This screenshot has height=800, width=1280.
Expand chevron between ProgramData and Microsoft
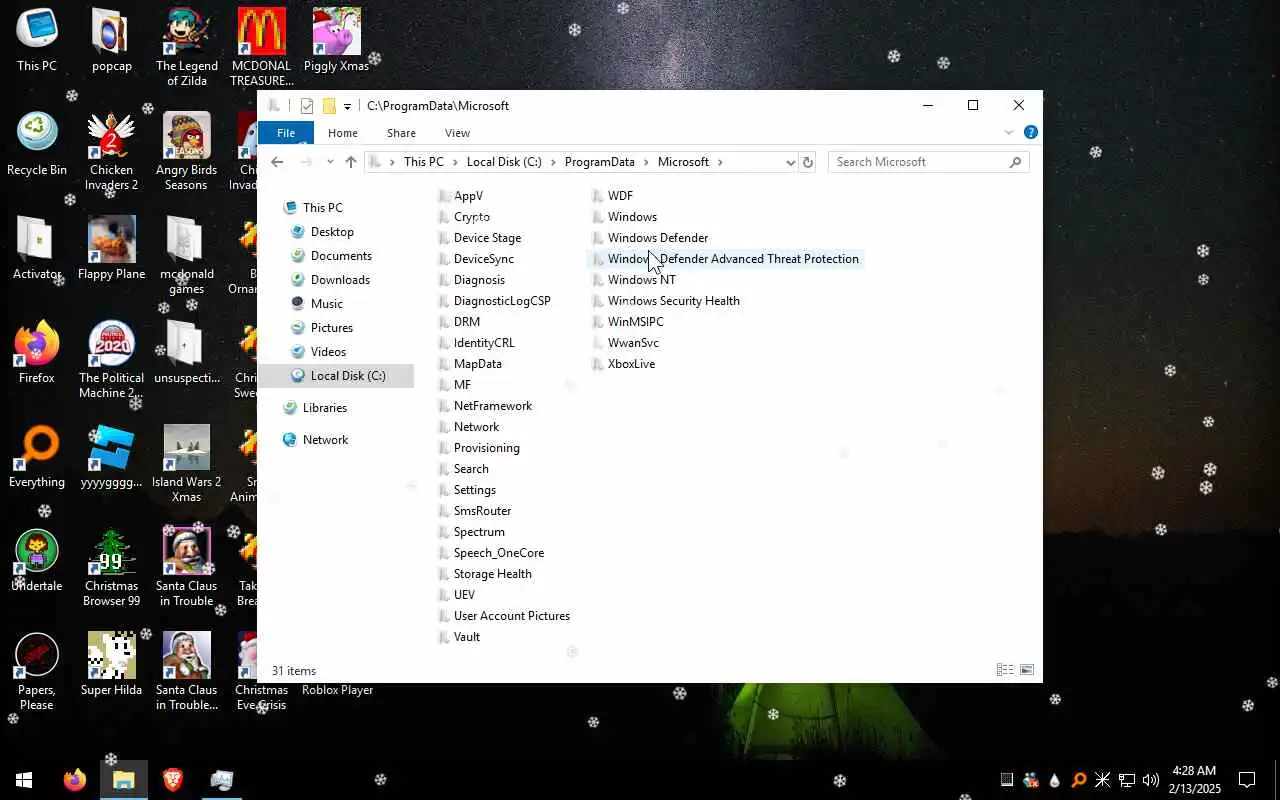[x=646, y=162]
